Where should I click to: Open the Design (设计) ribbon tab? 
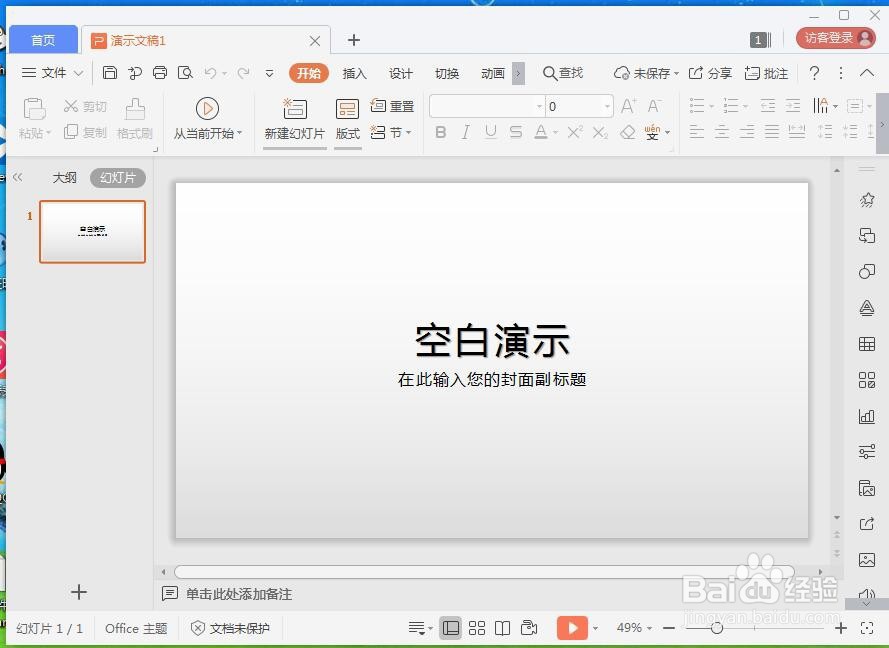pos(400,73)
